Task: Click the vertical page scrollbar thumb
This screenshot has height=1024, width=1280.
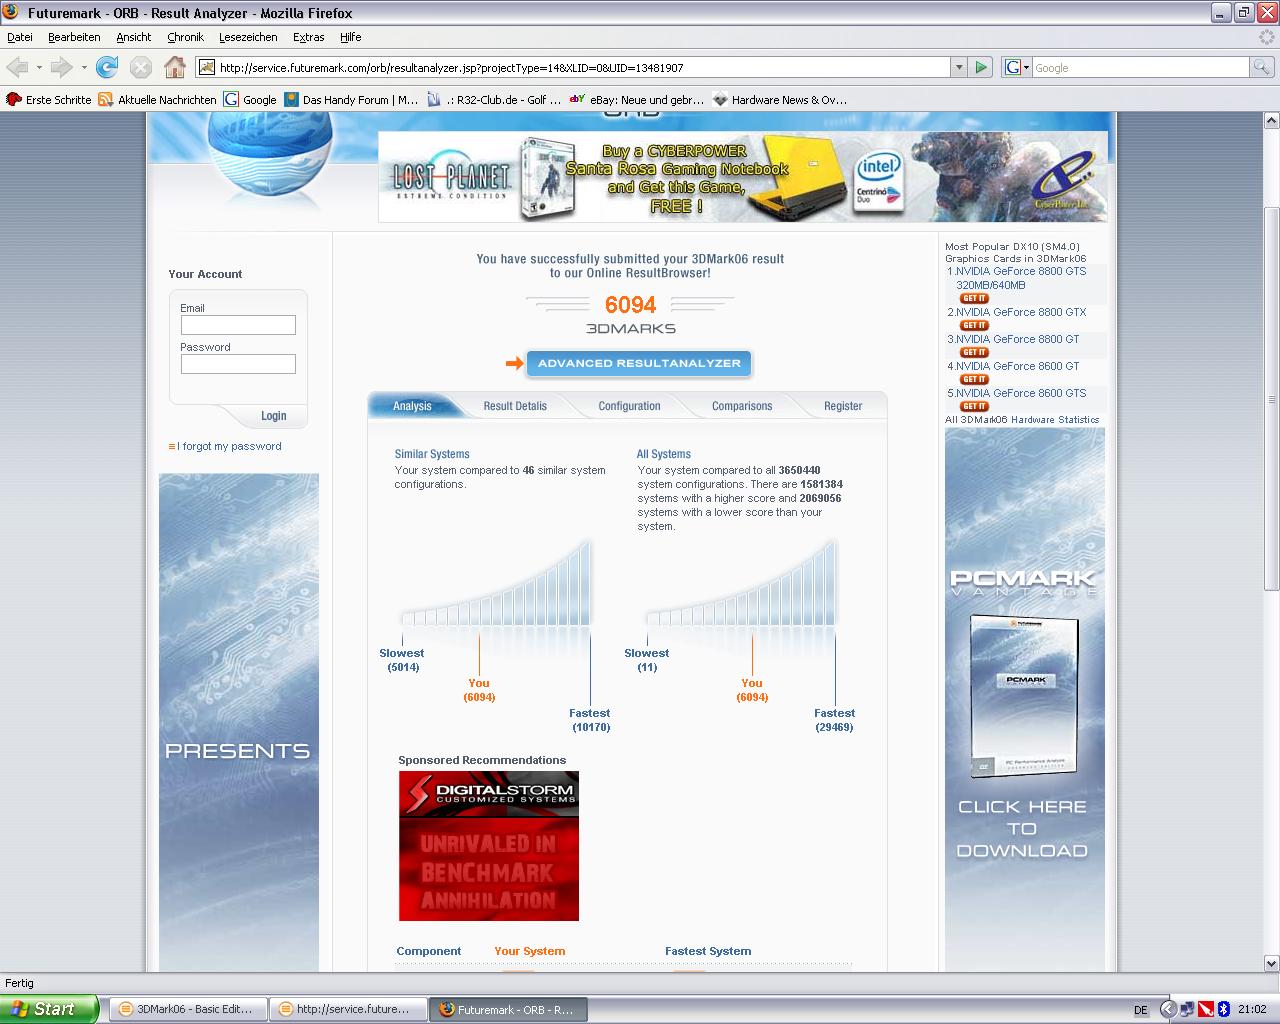Action: click(1272, 398)
